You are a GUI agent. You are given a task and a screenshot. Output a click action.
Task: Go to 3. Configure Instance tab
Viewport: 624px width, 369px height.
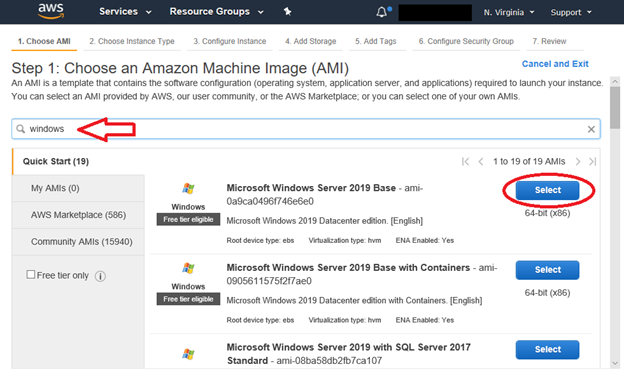(x=230, y=41)
